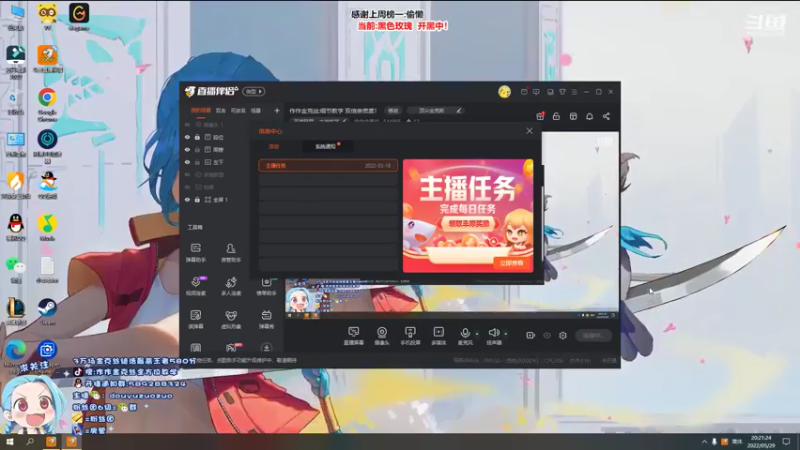Add 手机投屏 phone mirroring source
The image size is (800, 450).
point(410,336)
